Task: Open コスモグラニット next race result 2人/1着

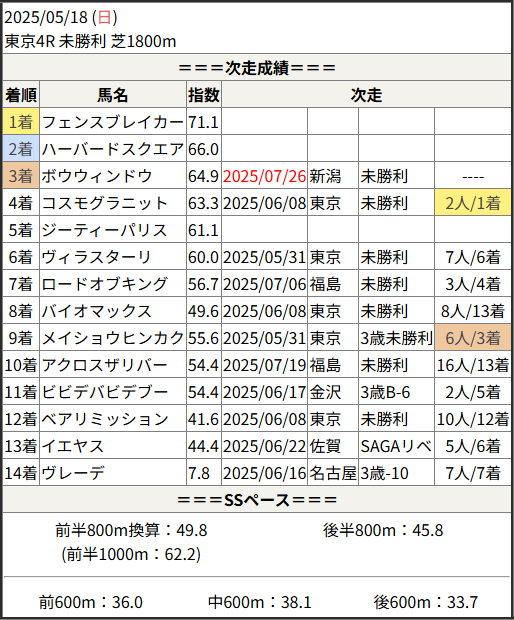Action: click(x=473, y=203)
